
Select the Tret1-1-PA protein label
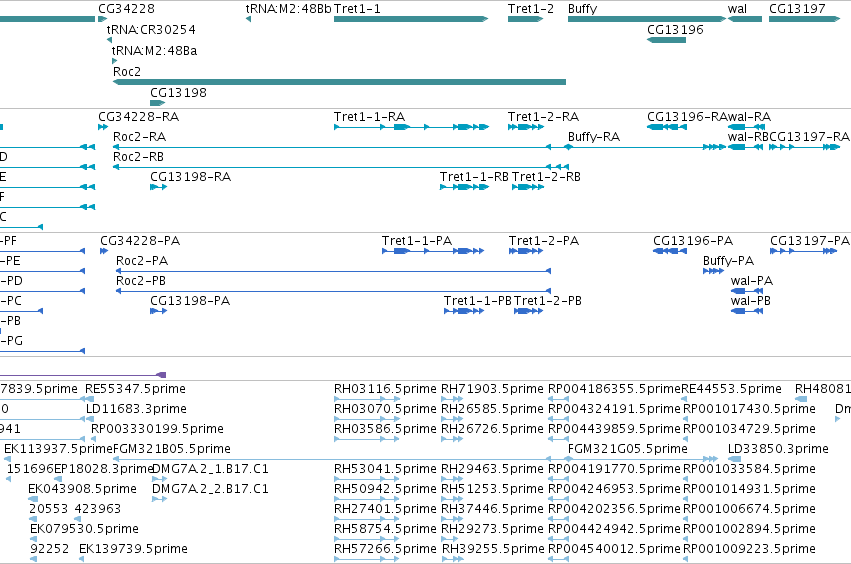417,241
